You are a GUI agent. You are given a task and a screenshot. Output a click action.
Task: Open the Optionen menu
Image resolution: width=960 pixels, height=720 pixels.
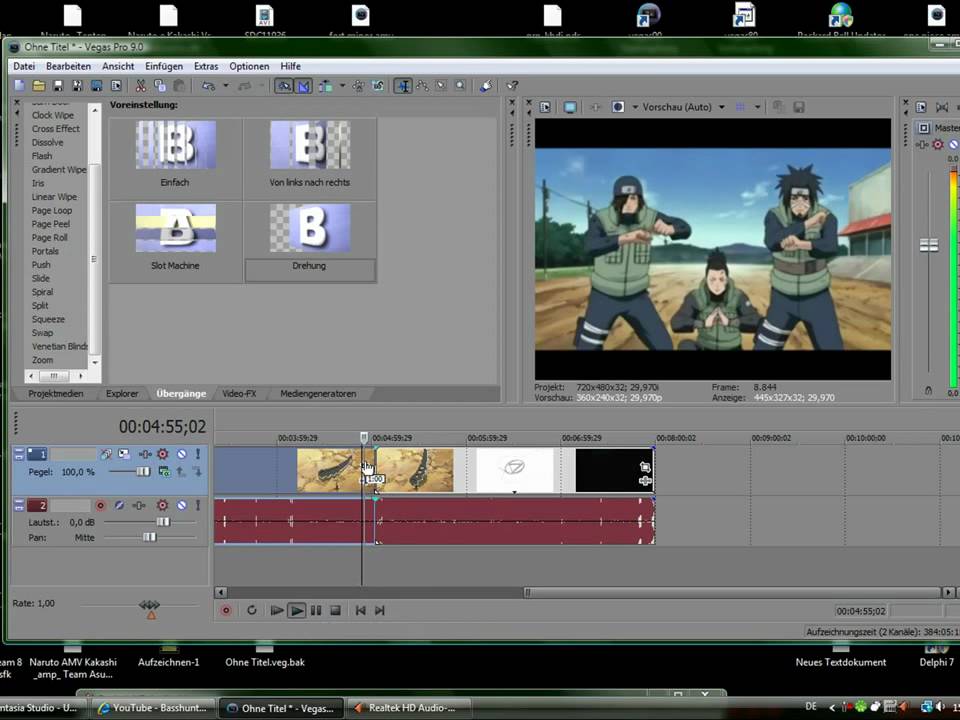coord(249,66)
